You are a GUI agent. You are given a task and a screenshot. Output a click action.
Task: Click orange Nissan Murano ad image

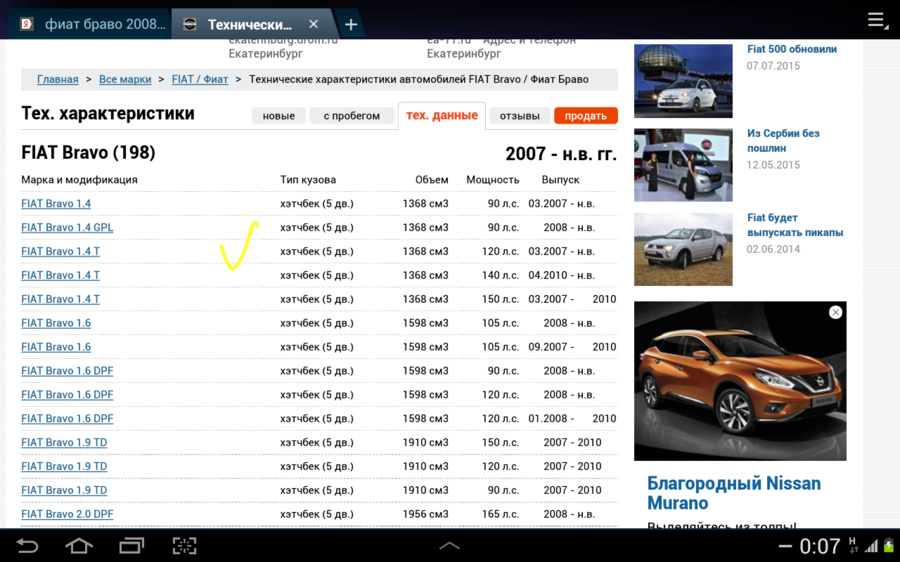(740, 381)
